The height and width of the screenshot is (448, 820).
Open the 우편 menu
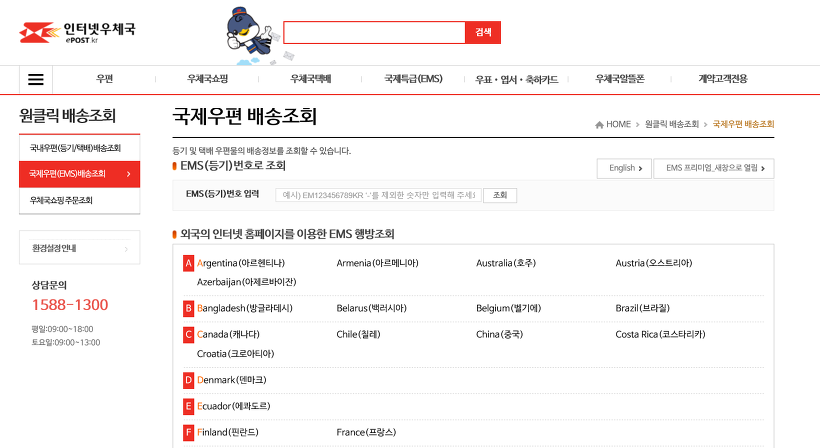[105, 79]
